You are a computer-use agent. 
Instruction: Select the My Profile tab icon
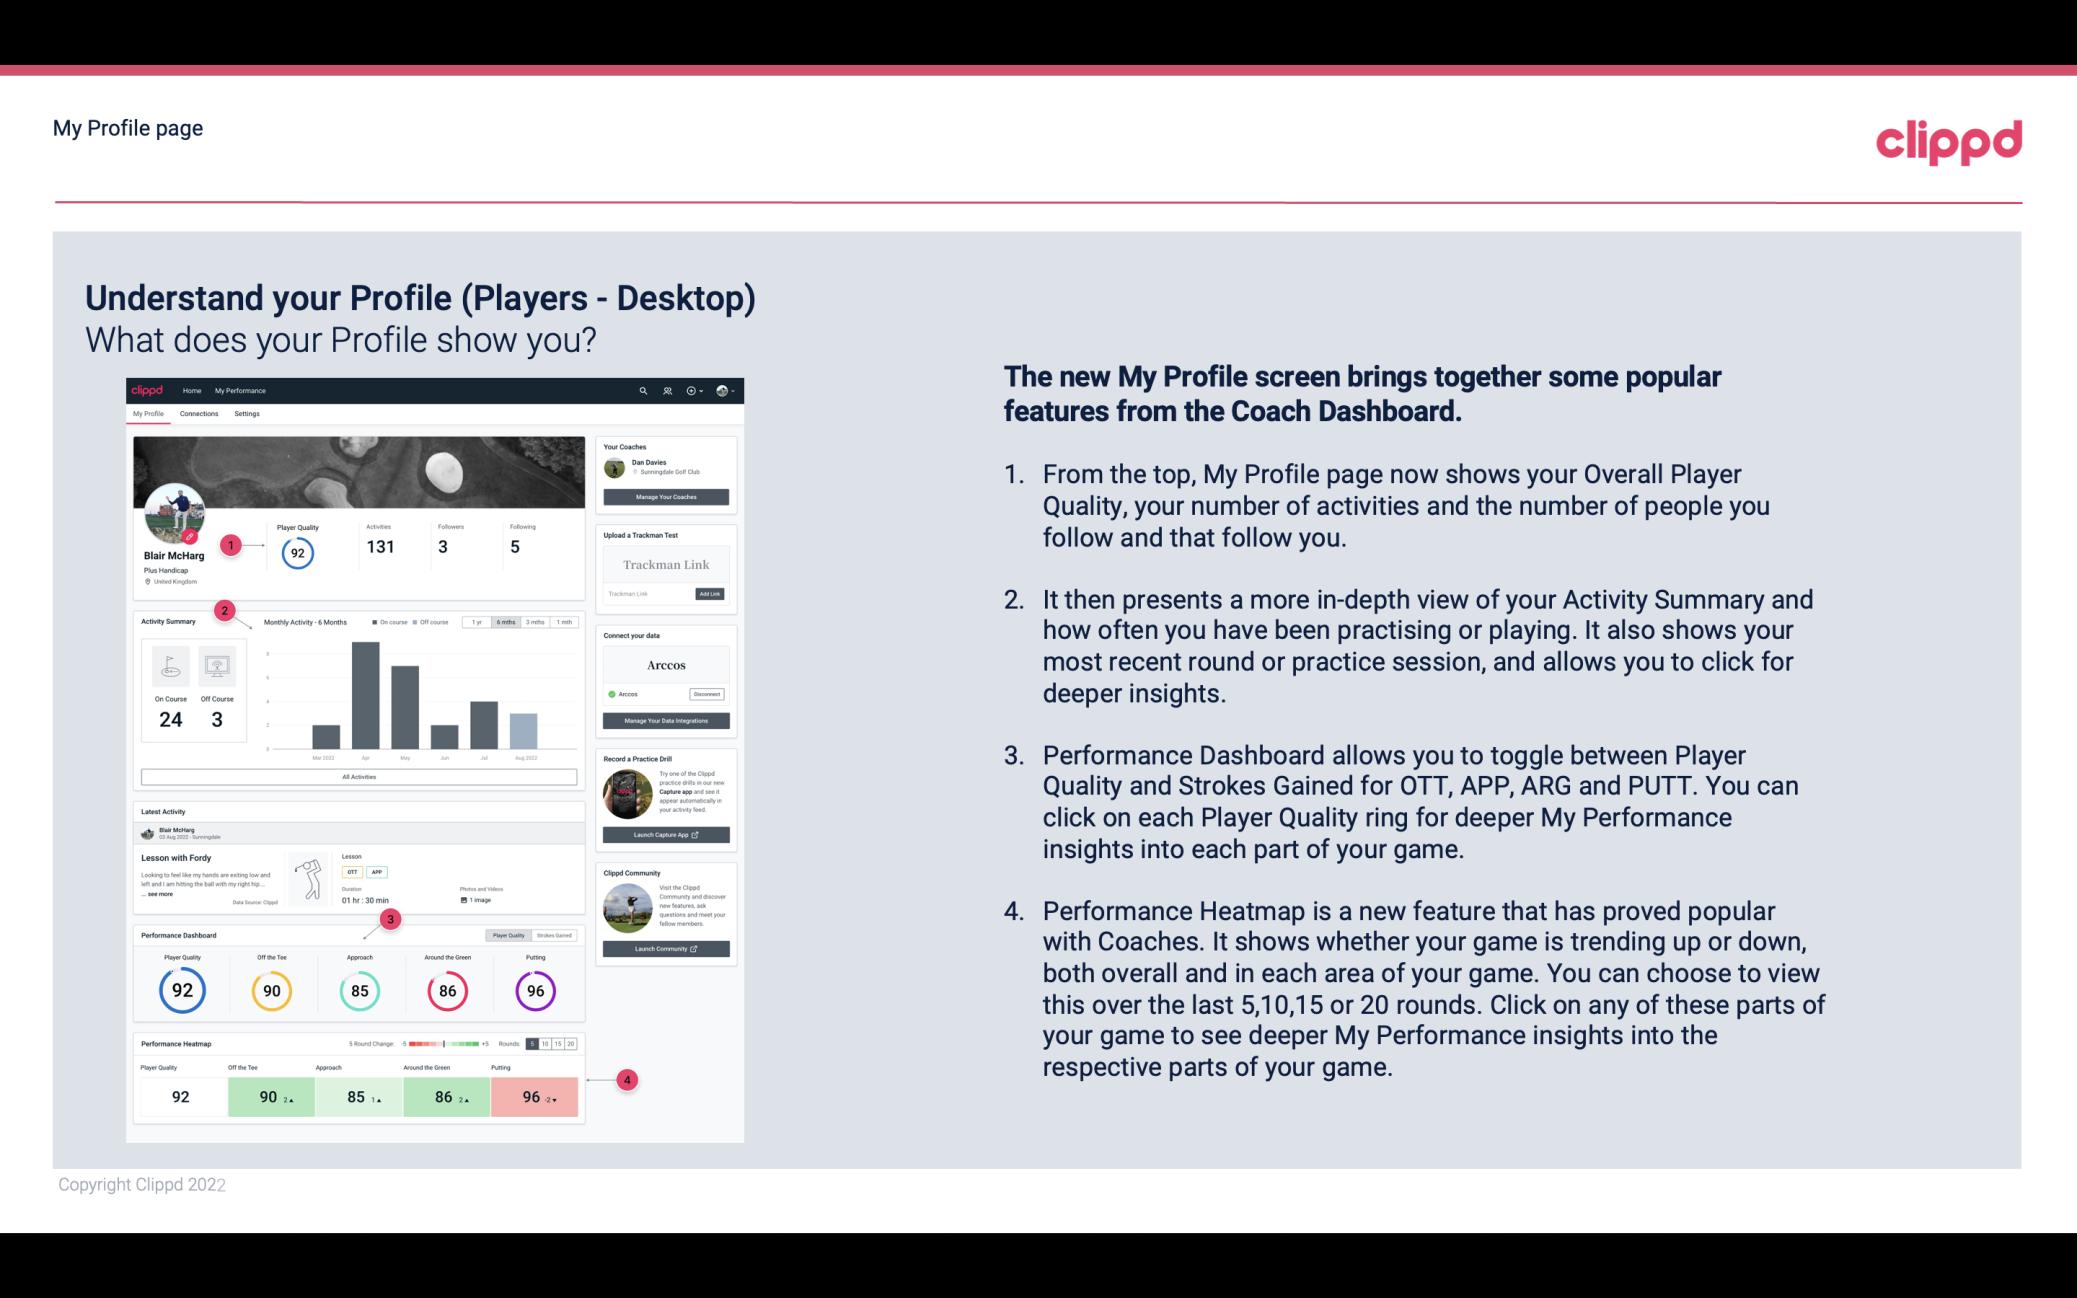click(150, 413)
